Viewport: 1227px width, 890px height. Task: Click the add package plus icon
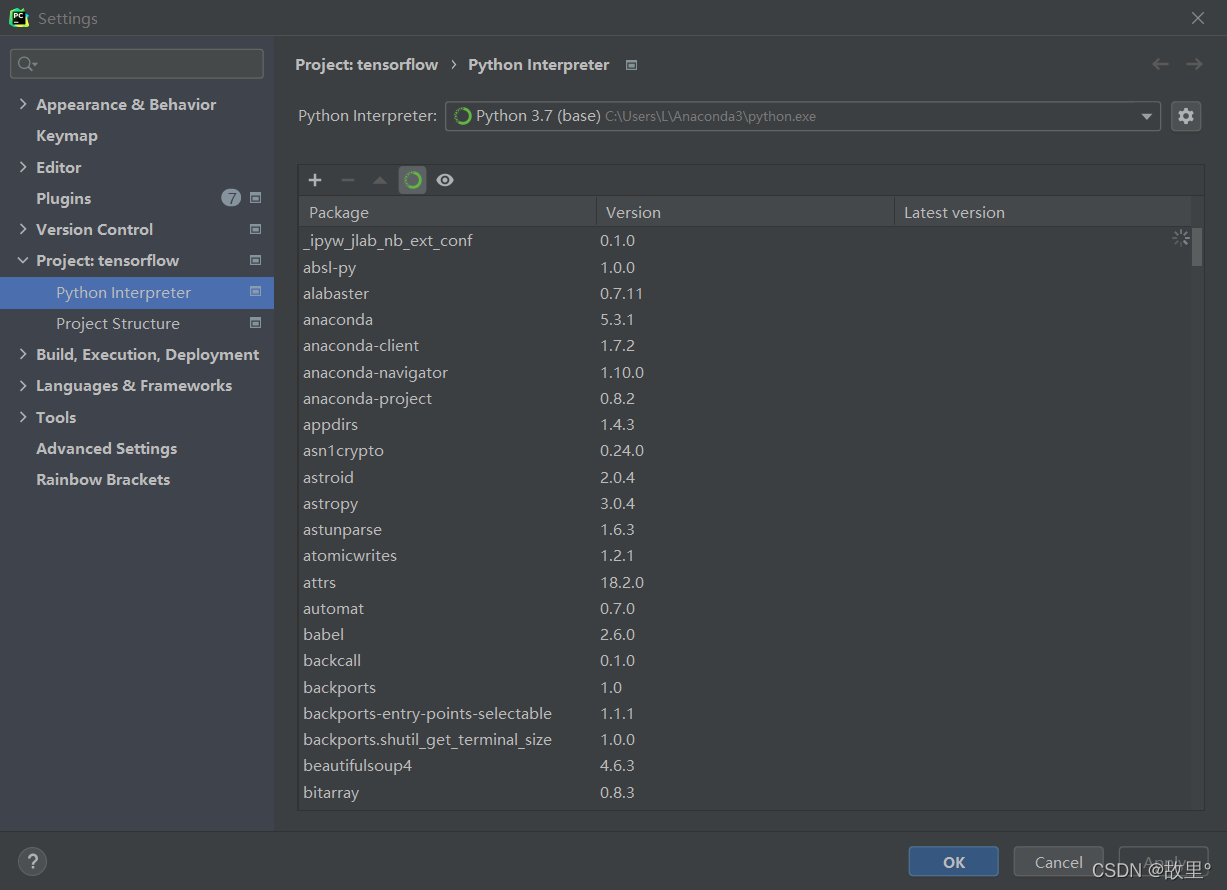click(315, 180)
